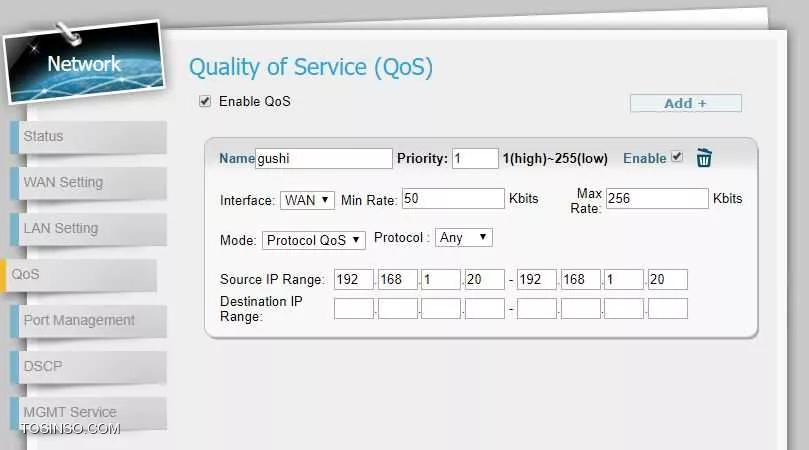Viewport: 809px width, 450px height.
Task: Click source IP end last octet 20
Action: coord(668,279)
